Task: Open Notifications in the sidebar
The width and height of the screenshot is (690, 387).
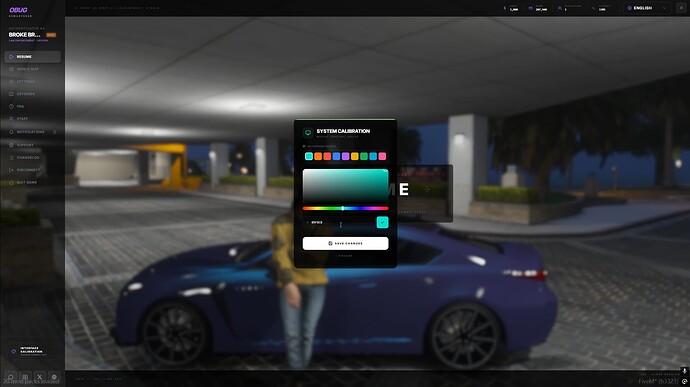Action: (33, 132)
